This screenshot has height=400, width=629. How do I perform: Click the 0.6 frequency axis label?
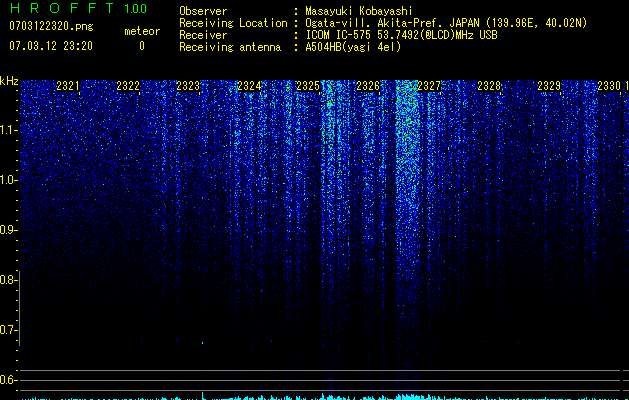pos(8,380)
